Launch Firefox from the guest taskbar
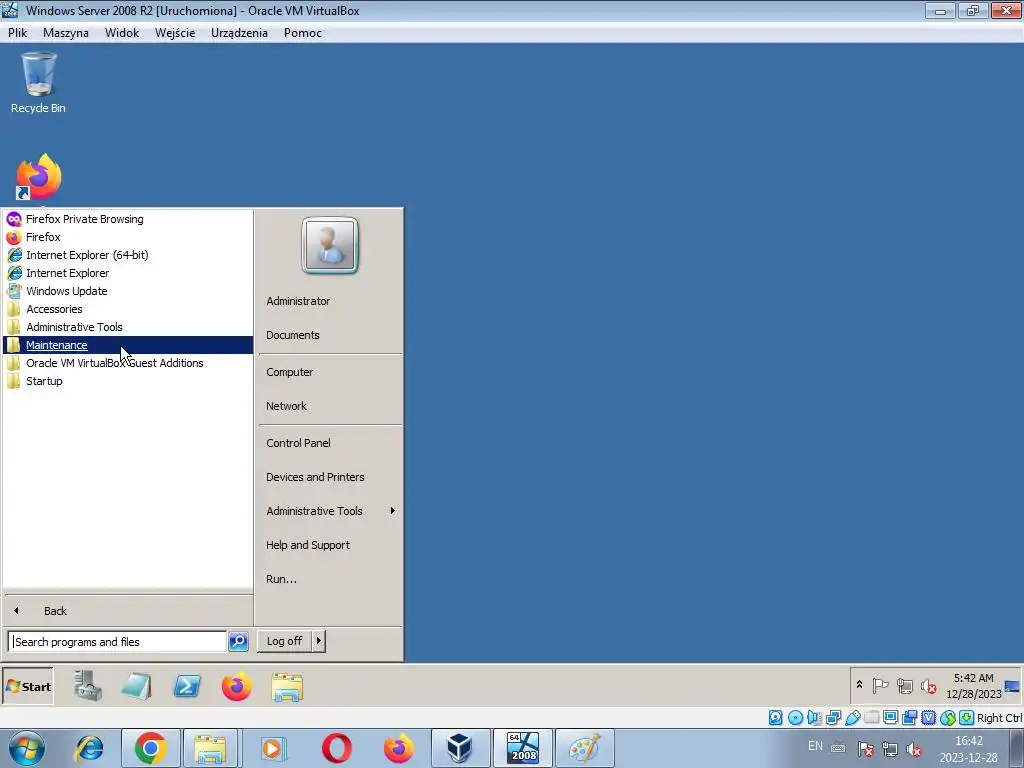This screenshot has height=768, width=1024. pyautogui.click(x=236, y=686)
